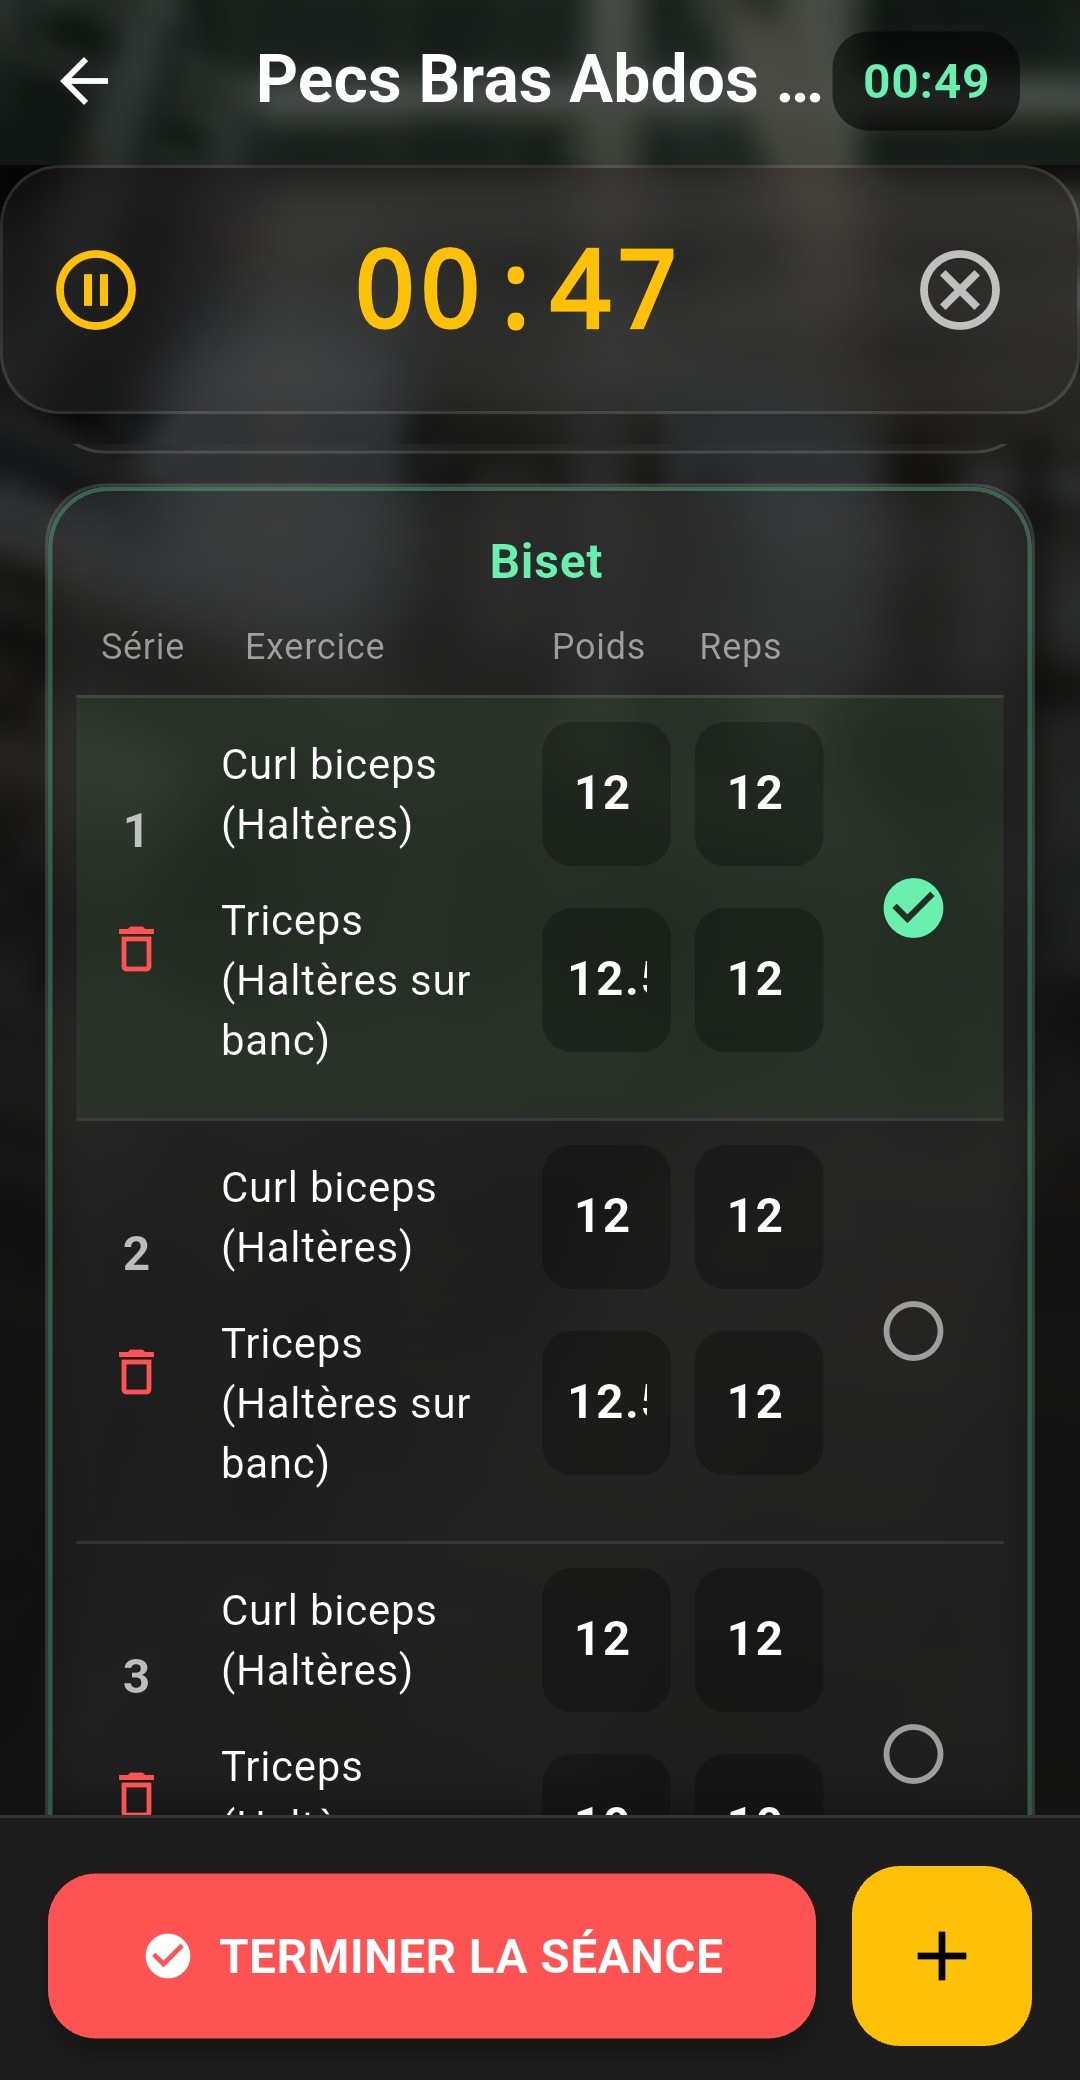
Task: Delete series 1 using its trash icon
Action: 137,951
